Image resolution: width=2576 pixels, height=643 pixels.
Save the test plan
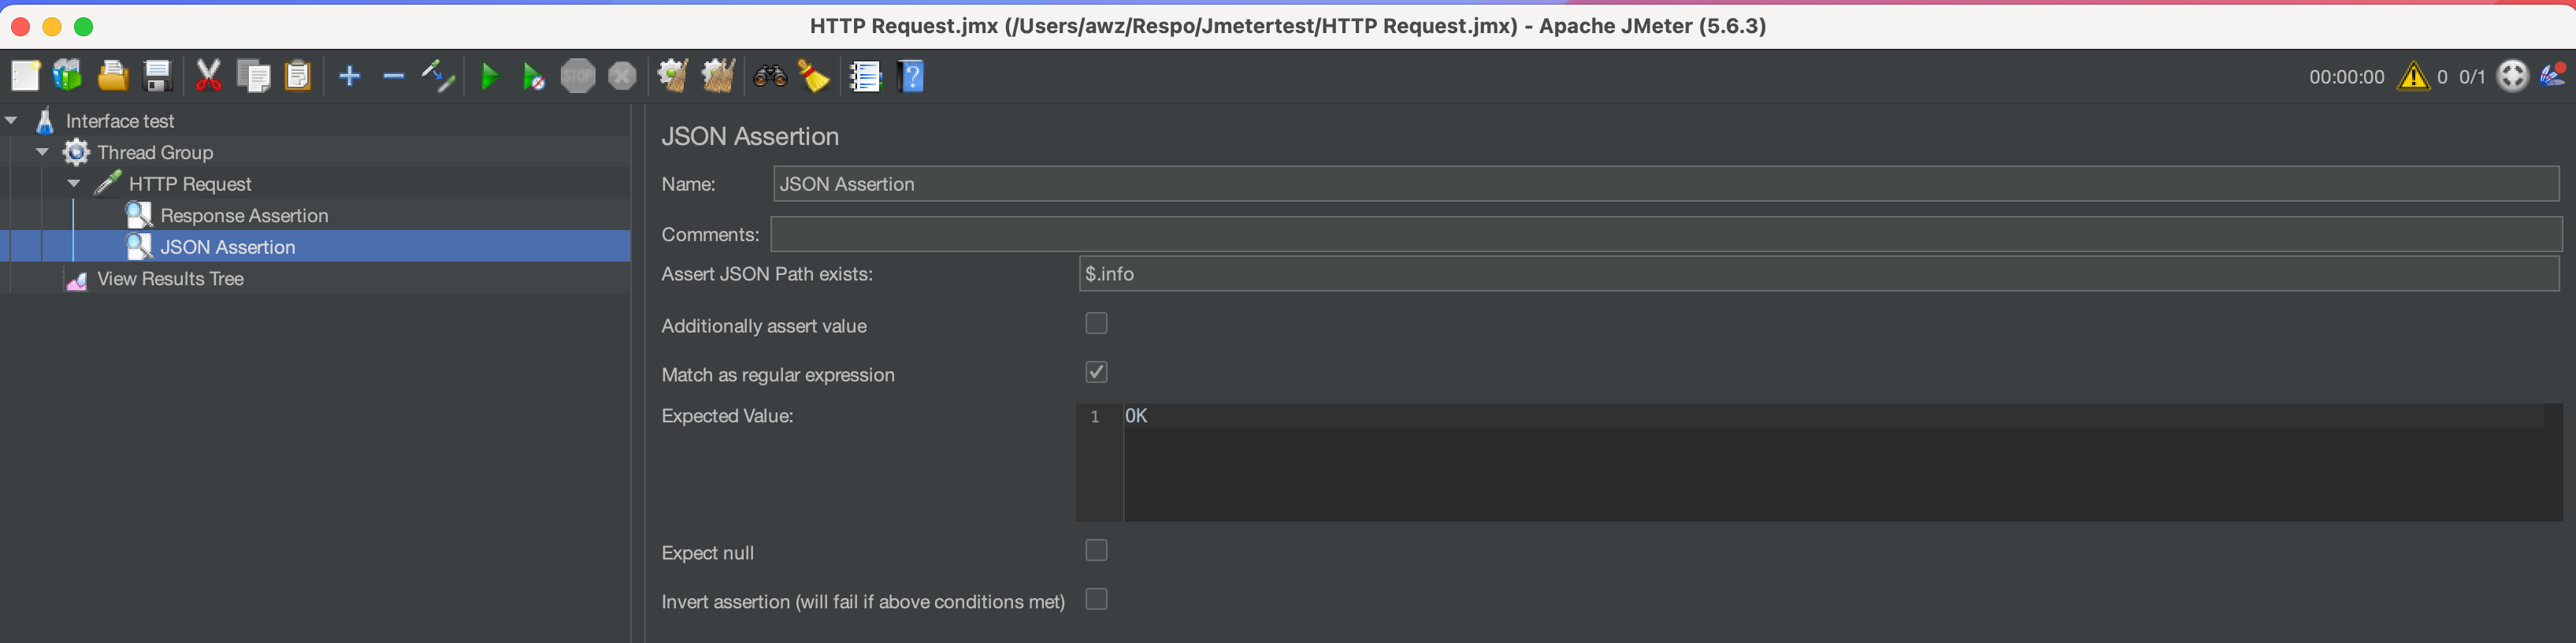point(157,76)
